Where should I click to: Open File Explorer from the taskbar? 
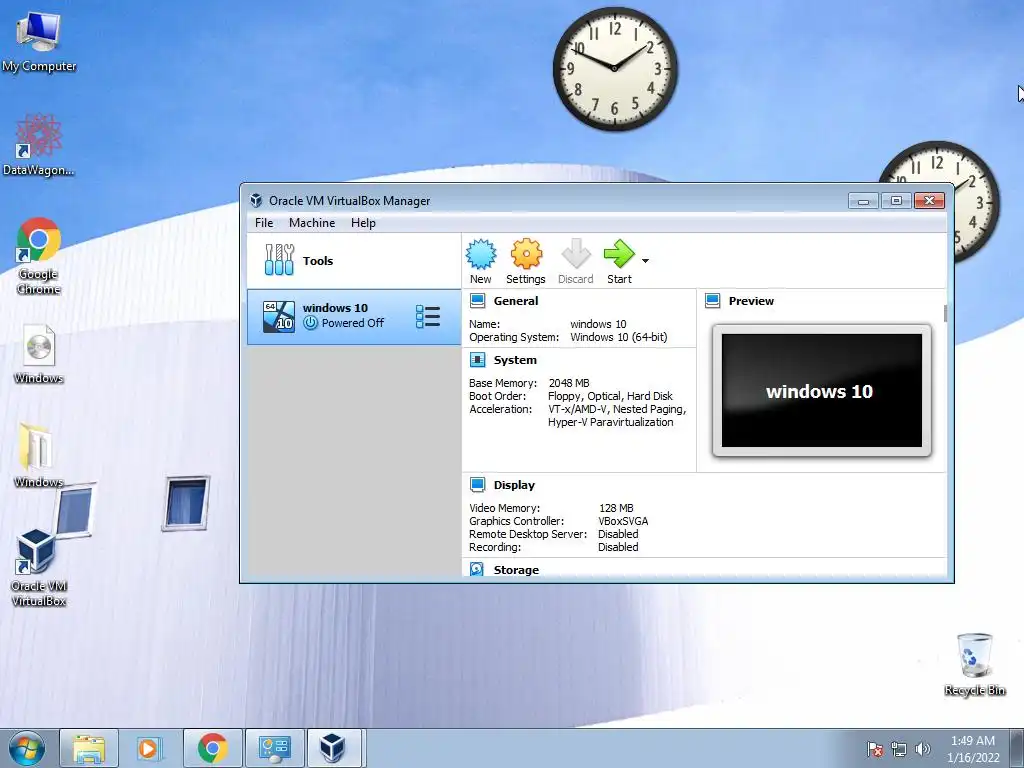pyautogui.click(x=89, y=748)
